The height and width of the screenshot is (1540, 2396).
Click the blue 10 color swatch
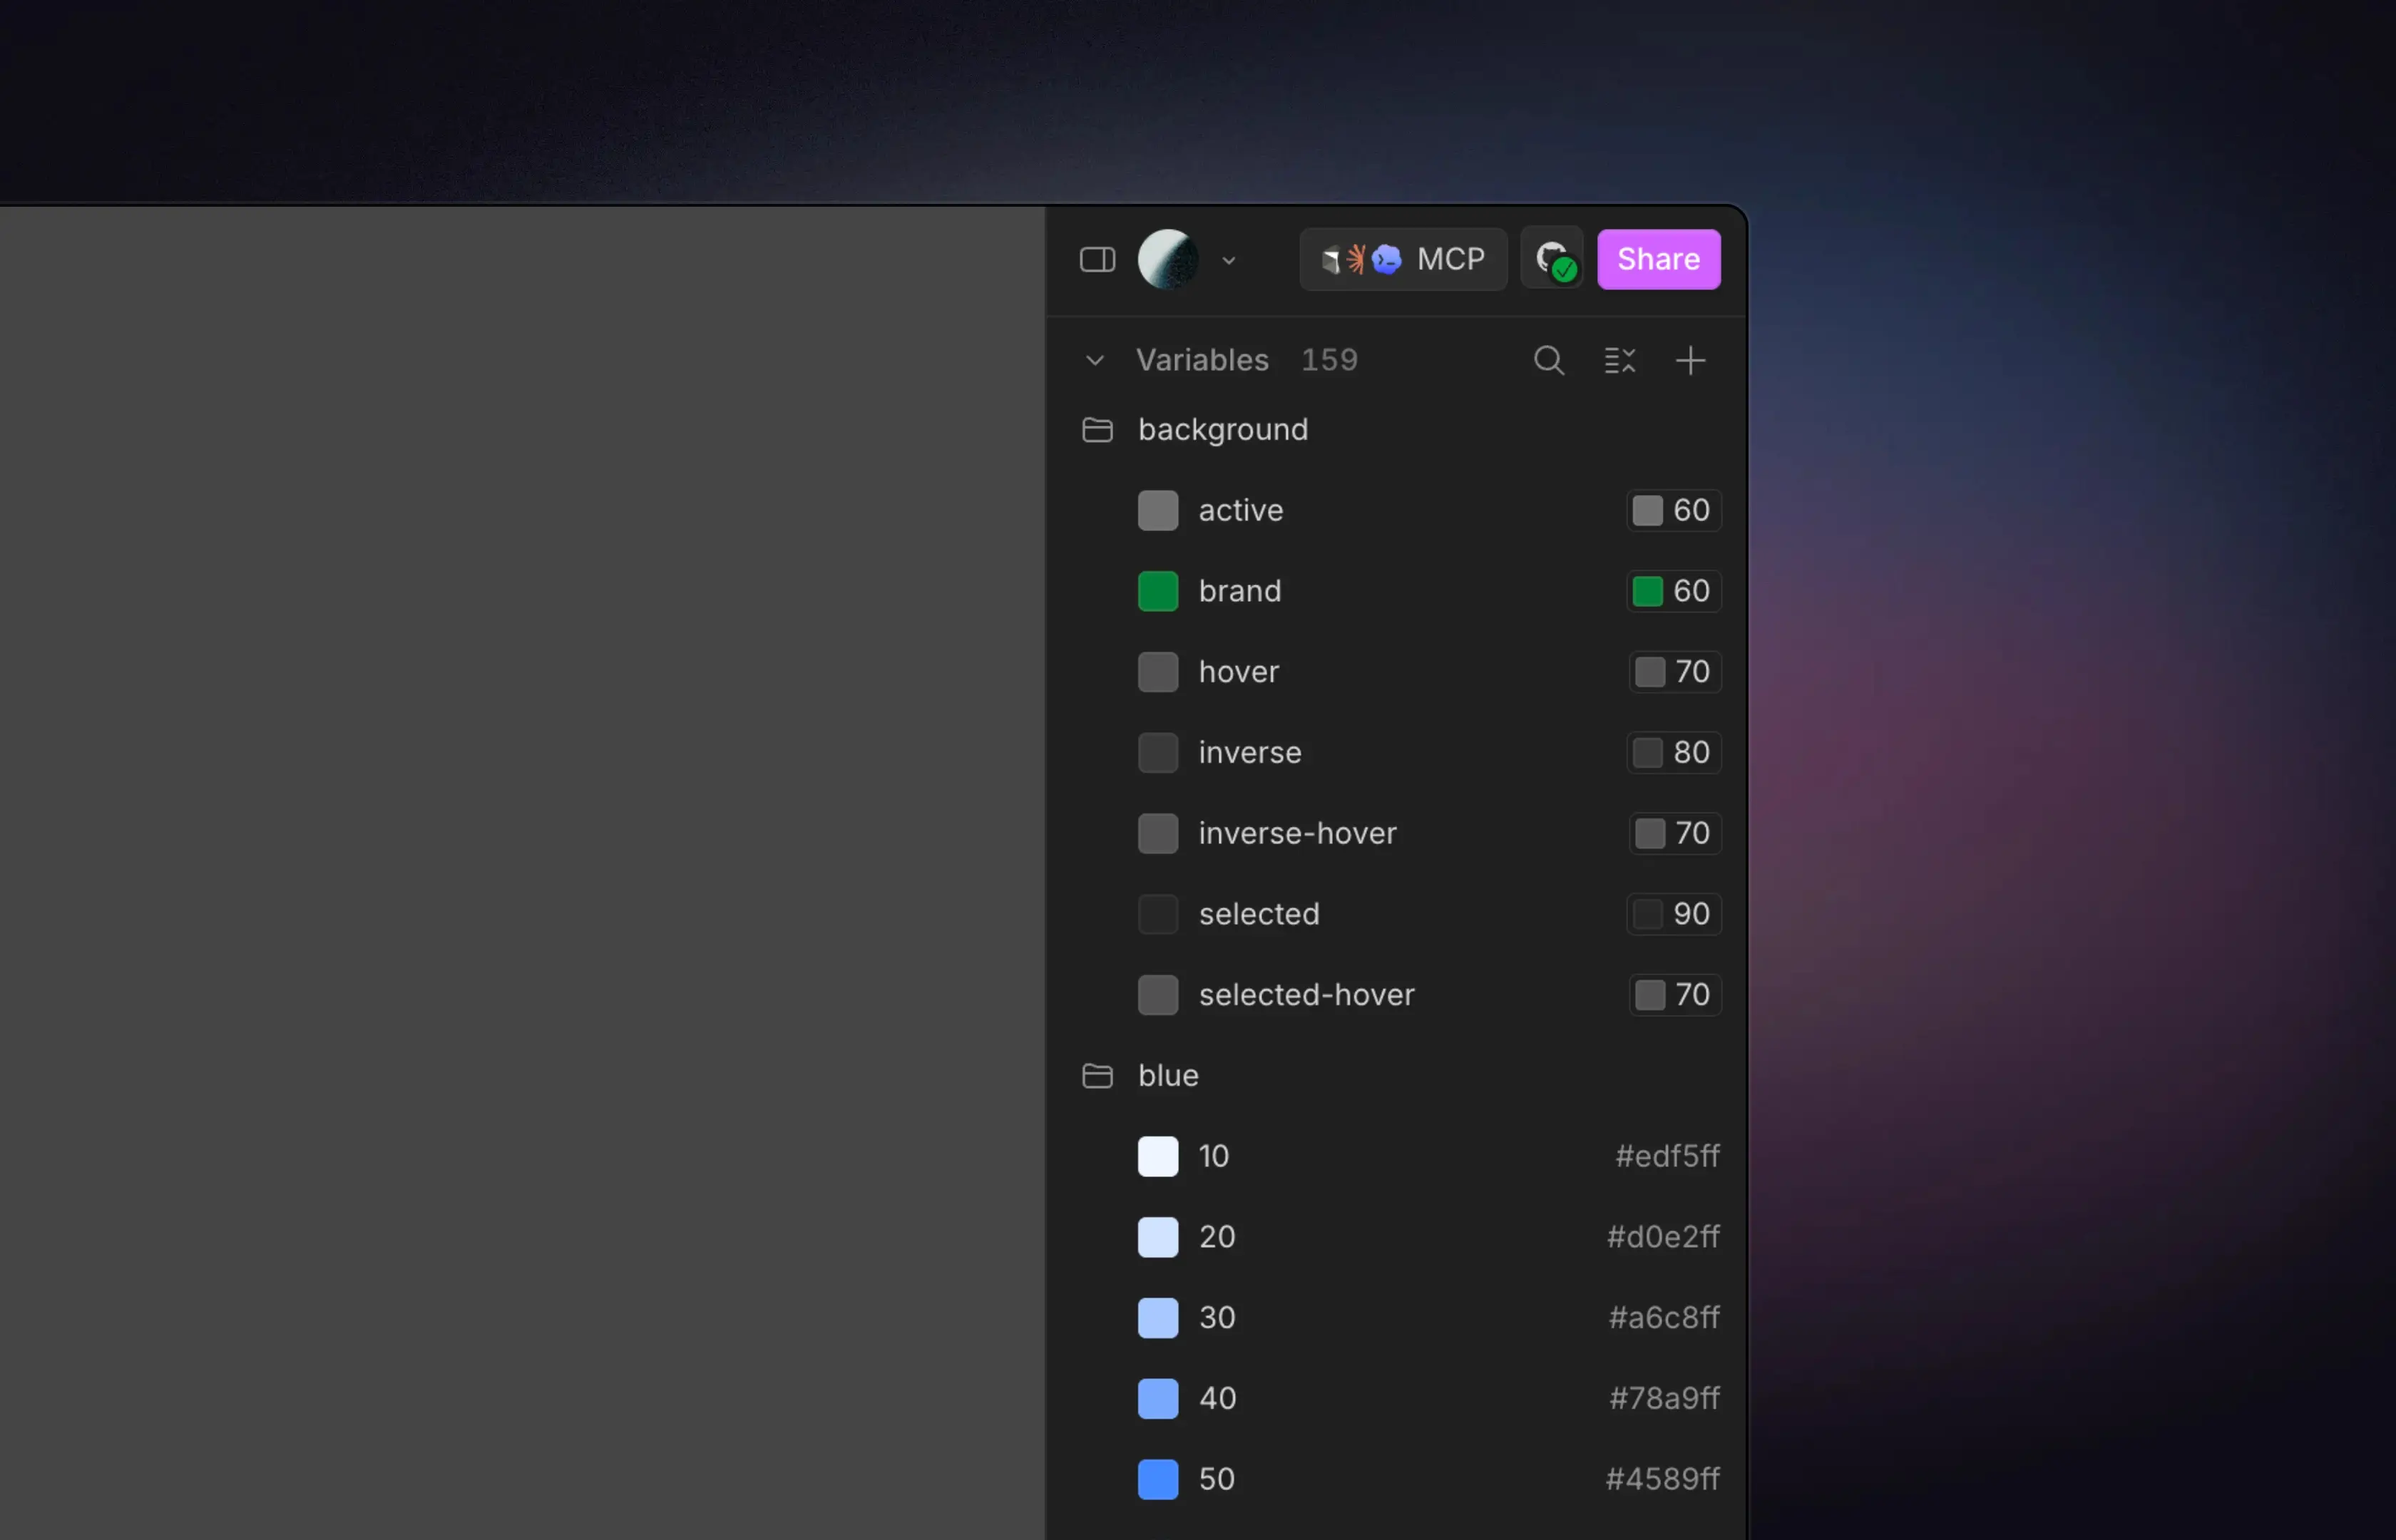1157,1156
